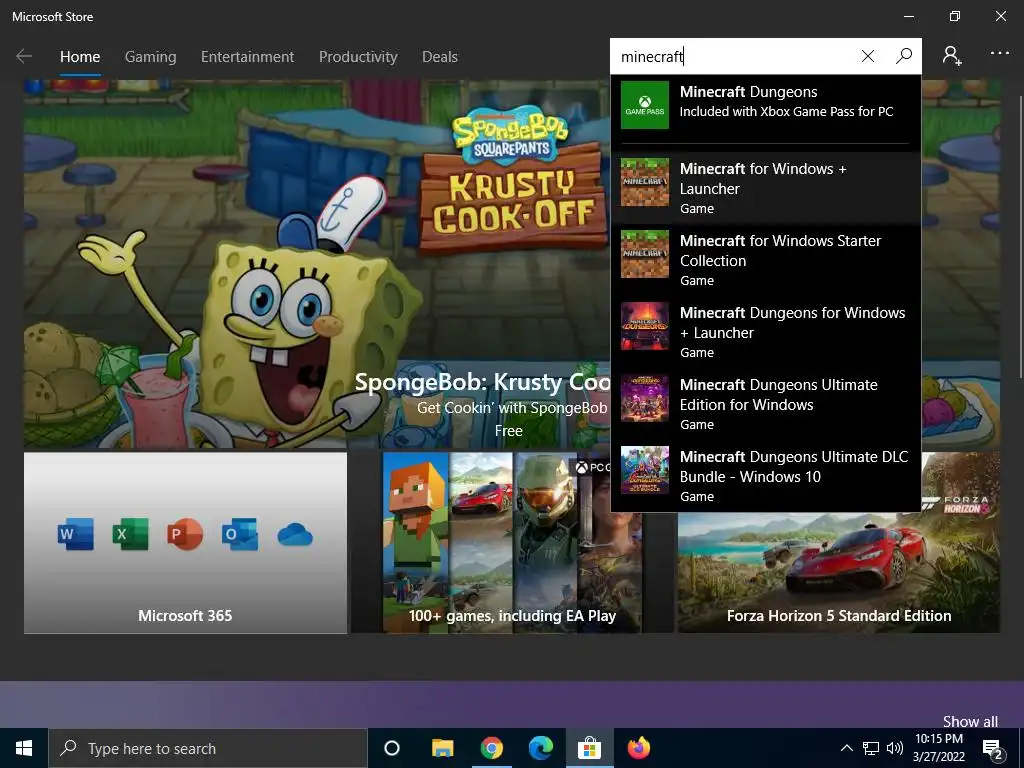Click Minecraft Starter Collection thumbnail icon
Image resolution: width=1024 pixels, height=768 pixels.
(645, 254)
